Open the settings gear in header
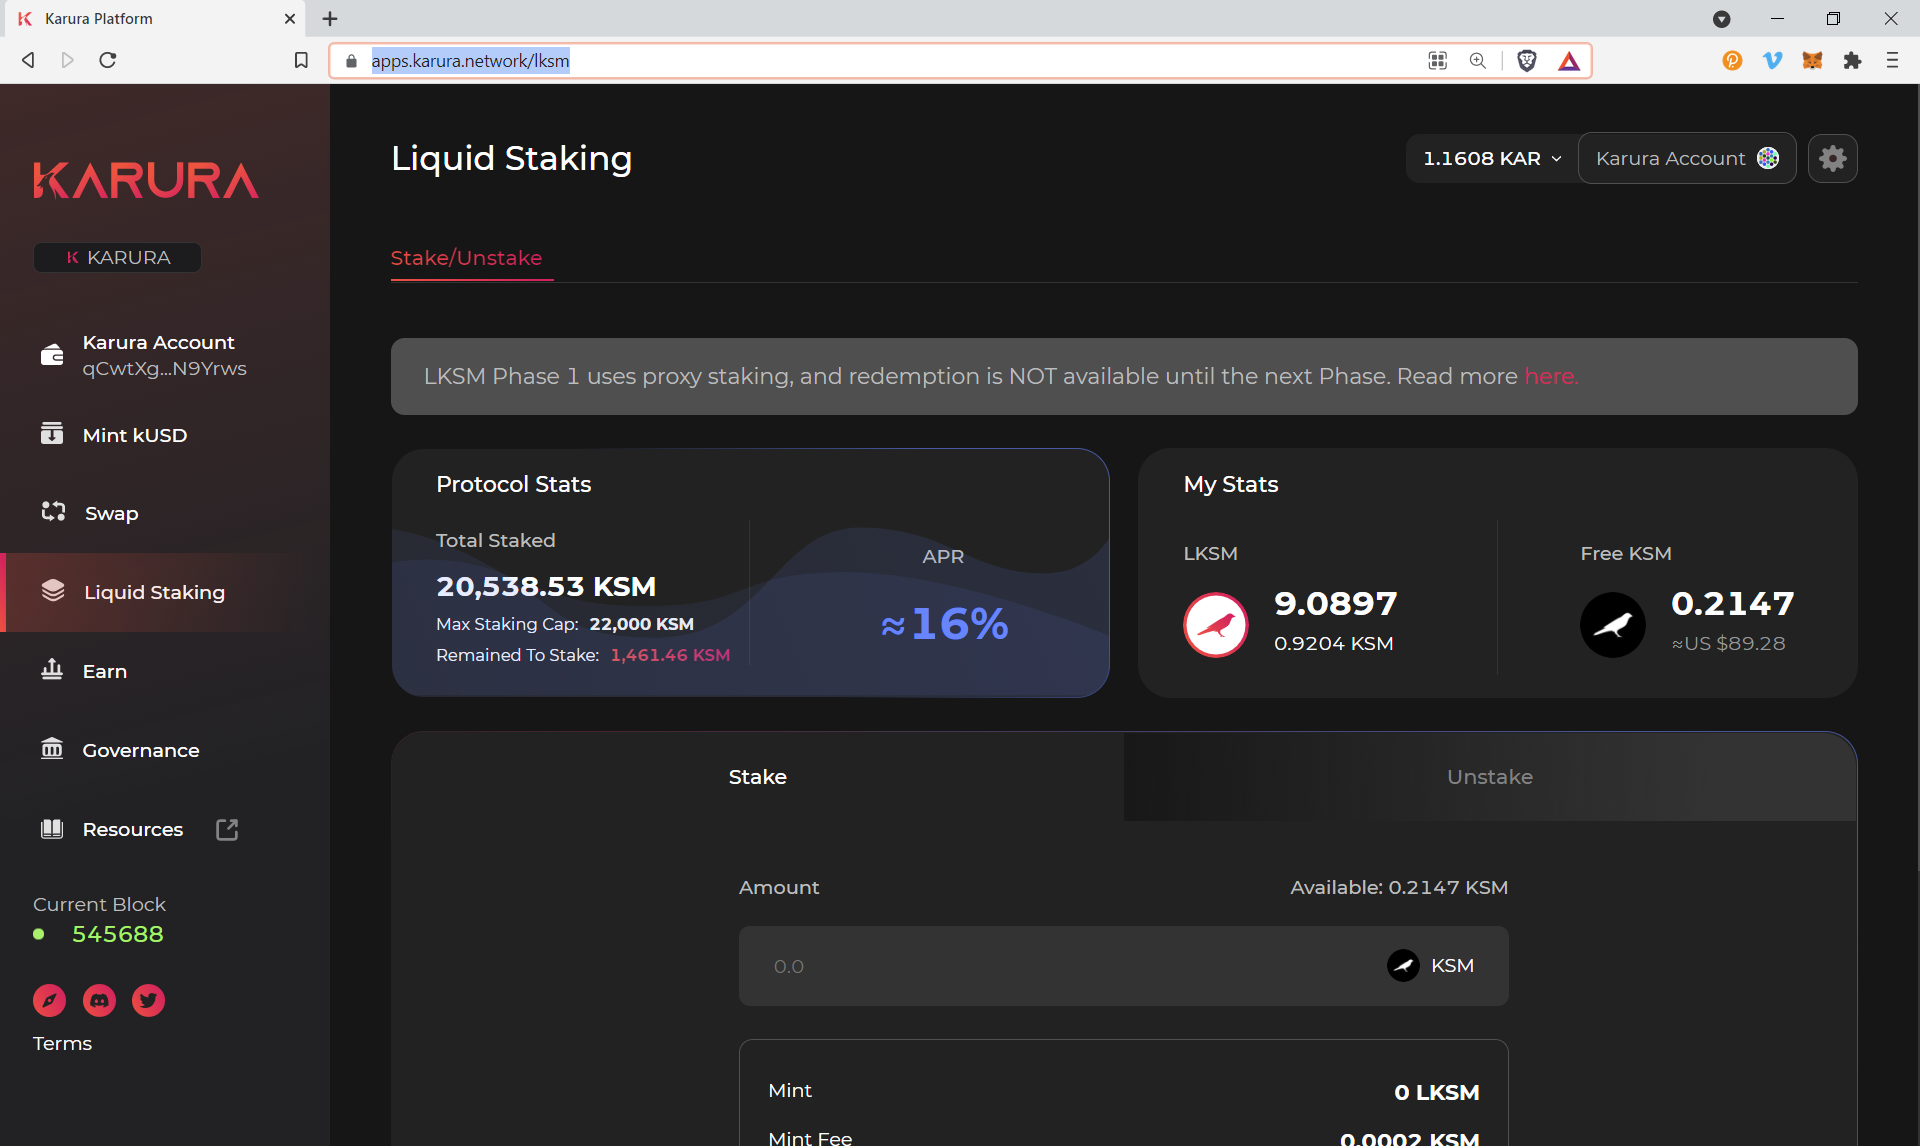 [1832, 158]
